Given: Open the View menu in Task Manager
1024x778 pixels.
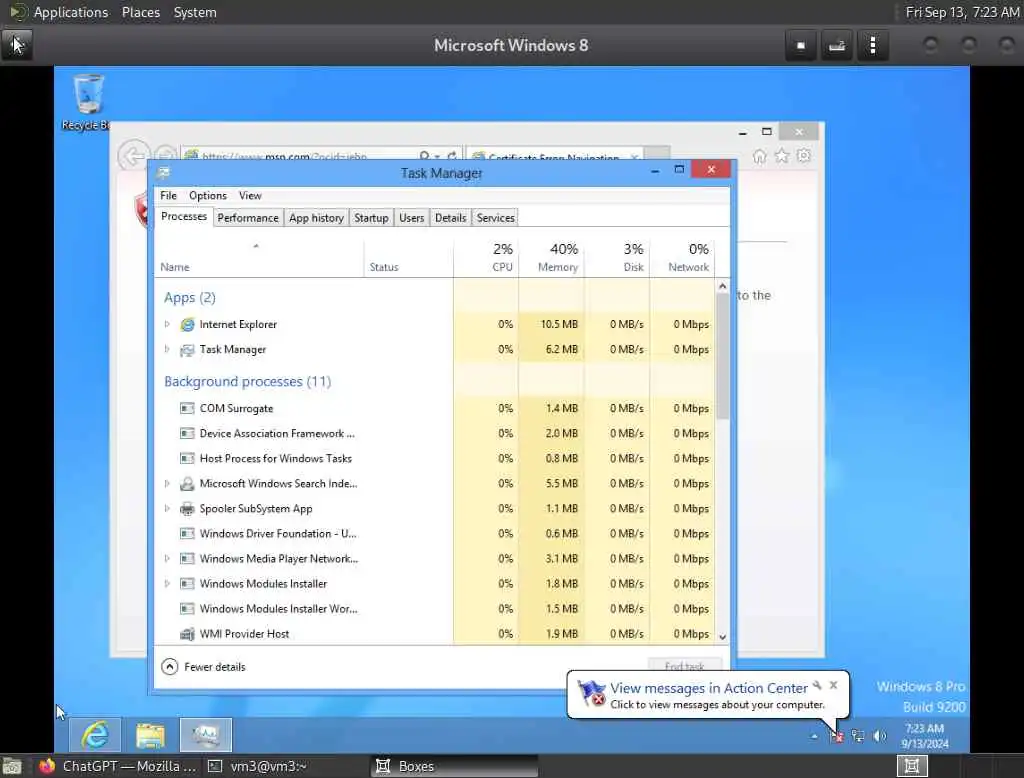Looking at the screenshot, I should pos(250,196).
